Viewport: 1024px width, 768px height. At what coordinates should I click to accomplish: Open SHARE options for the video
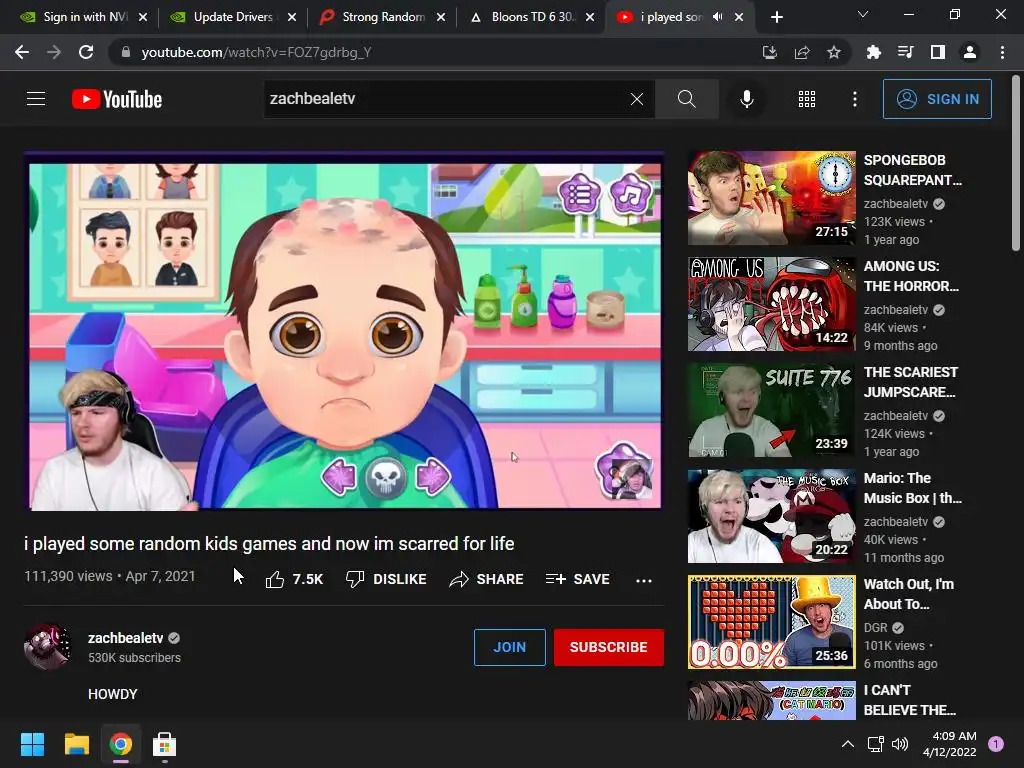click(x=487, y=579)
